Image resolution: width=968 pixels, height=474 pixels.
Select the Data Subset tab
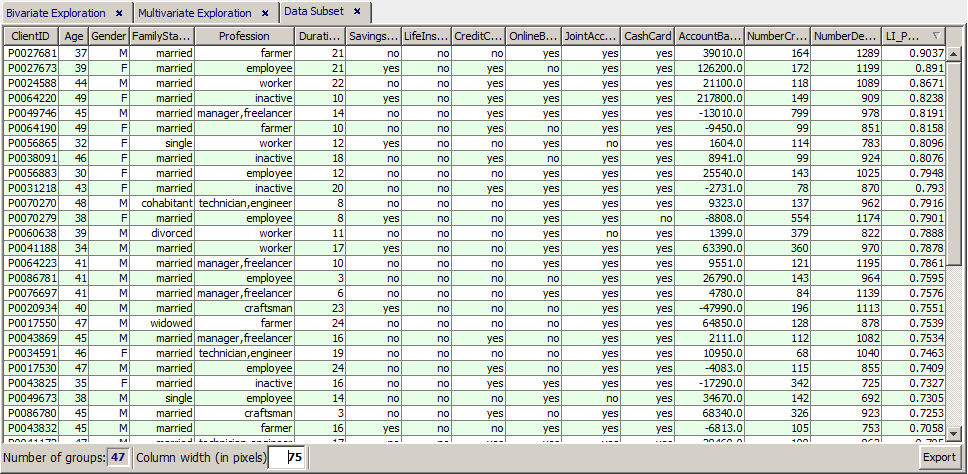314,12
